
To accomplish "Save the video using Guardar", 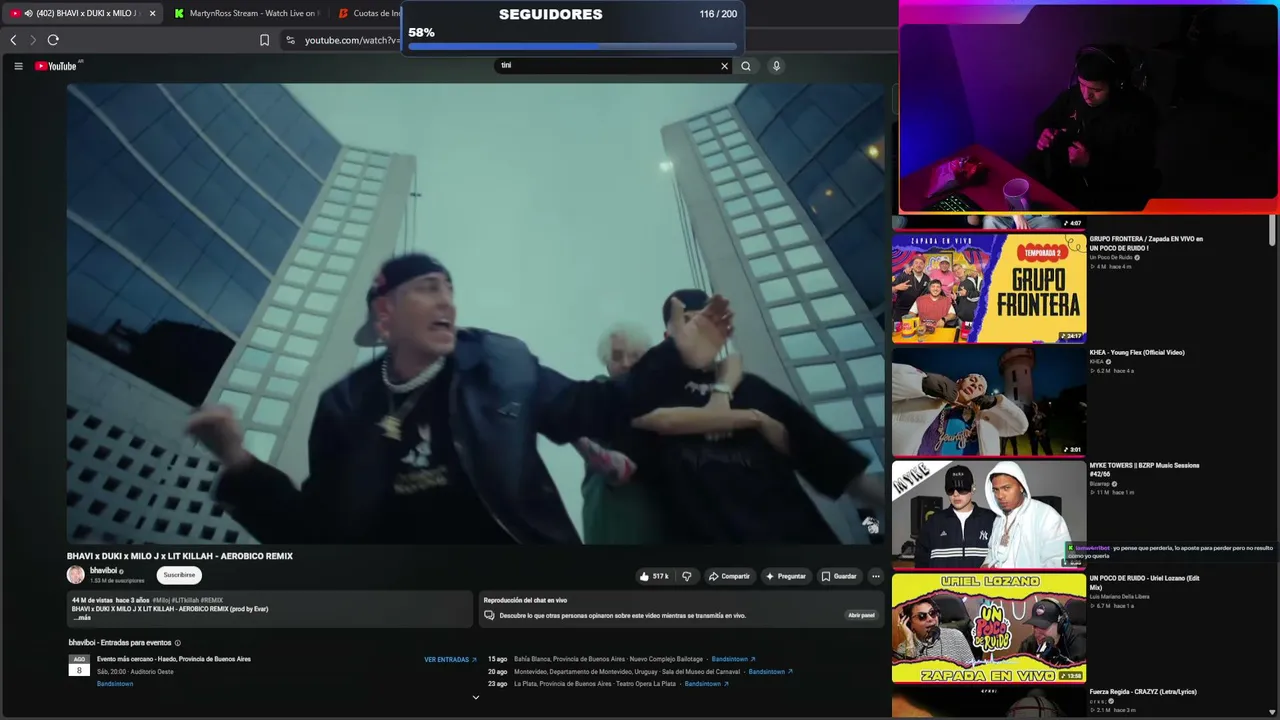I will coord(839,576).
